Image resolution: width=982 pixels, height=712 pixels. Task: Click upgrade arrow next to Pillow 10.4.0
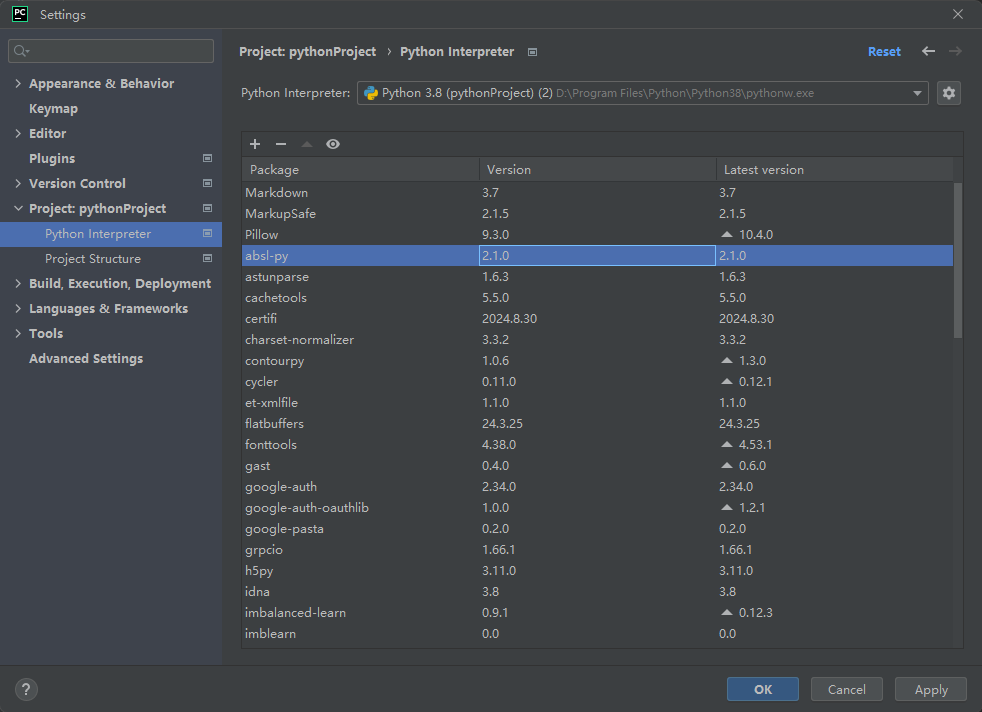point(726,234)
